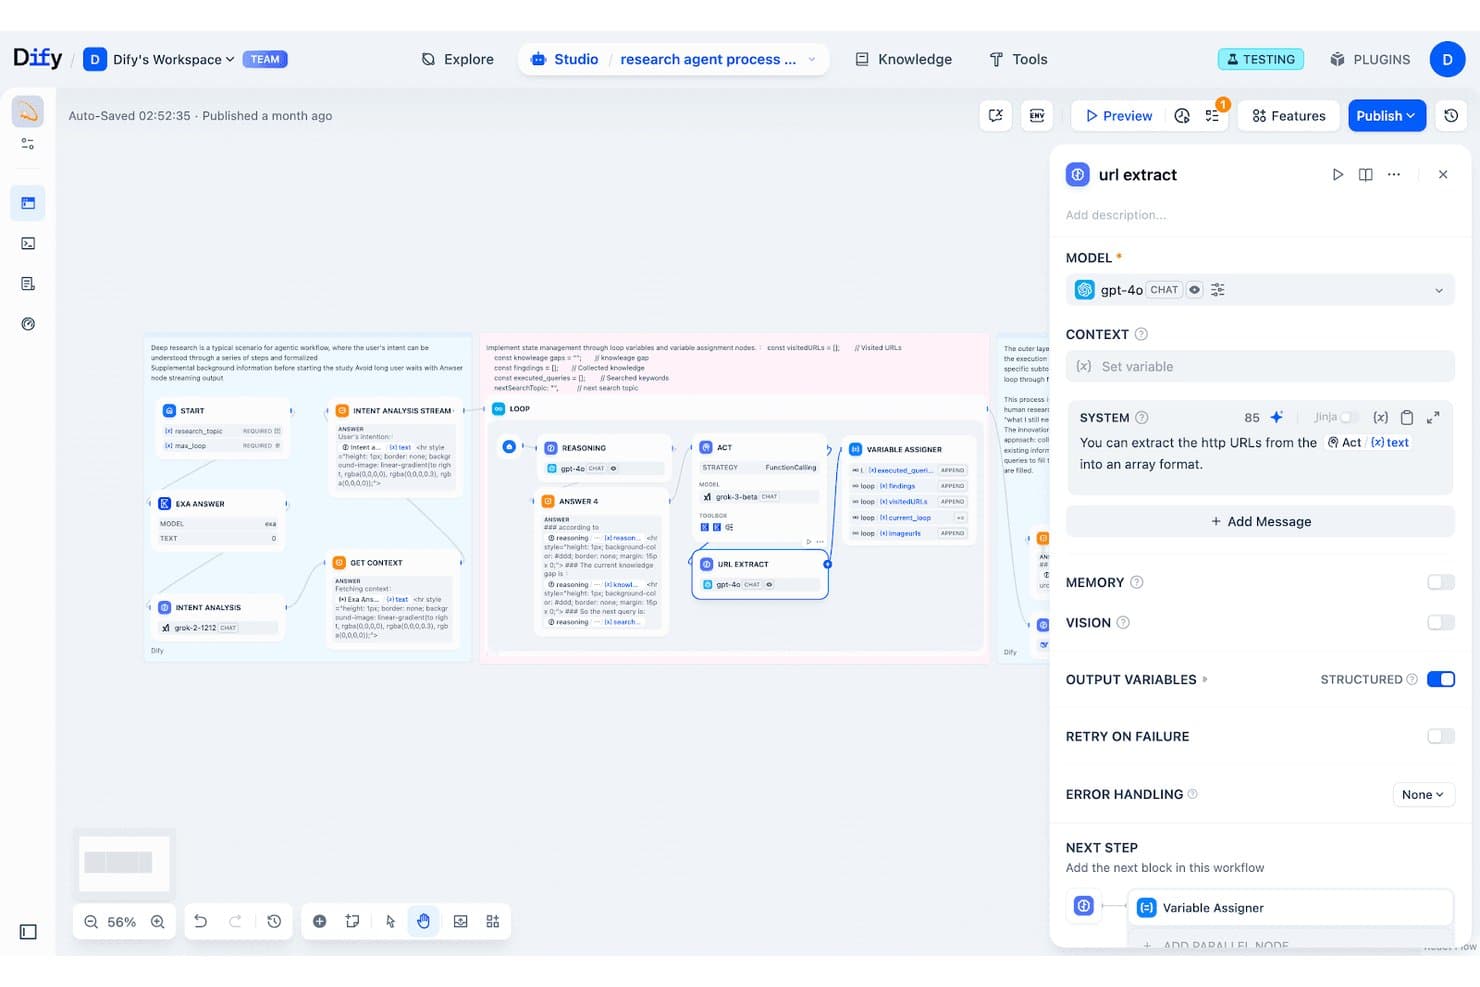Click the Preview button
1480x987 pixels.
point(1119,116)
